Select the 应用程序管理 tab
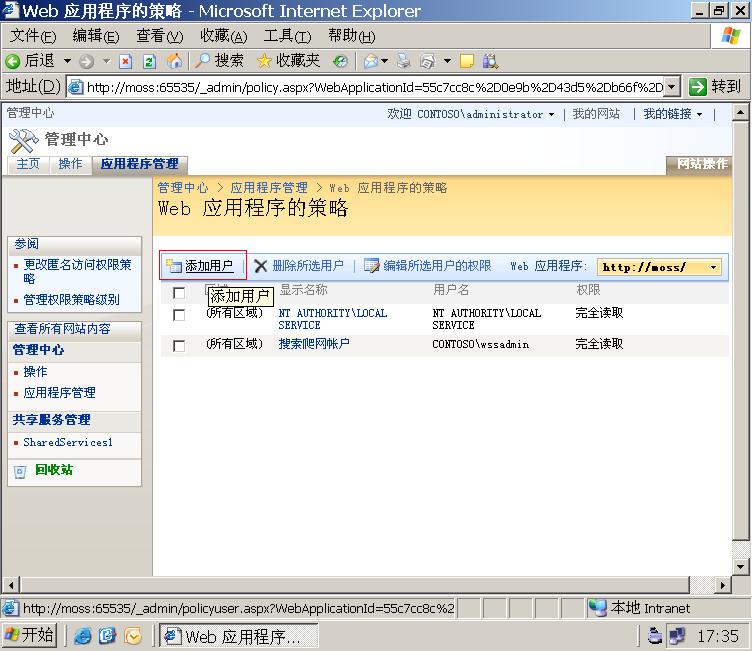This screenshot has height=651, width=752. click(140, 164)
